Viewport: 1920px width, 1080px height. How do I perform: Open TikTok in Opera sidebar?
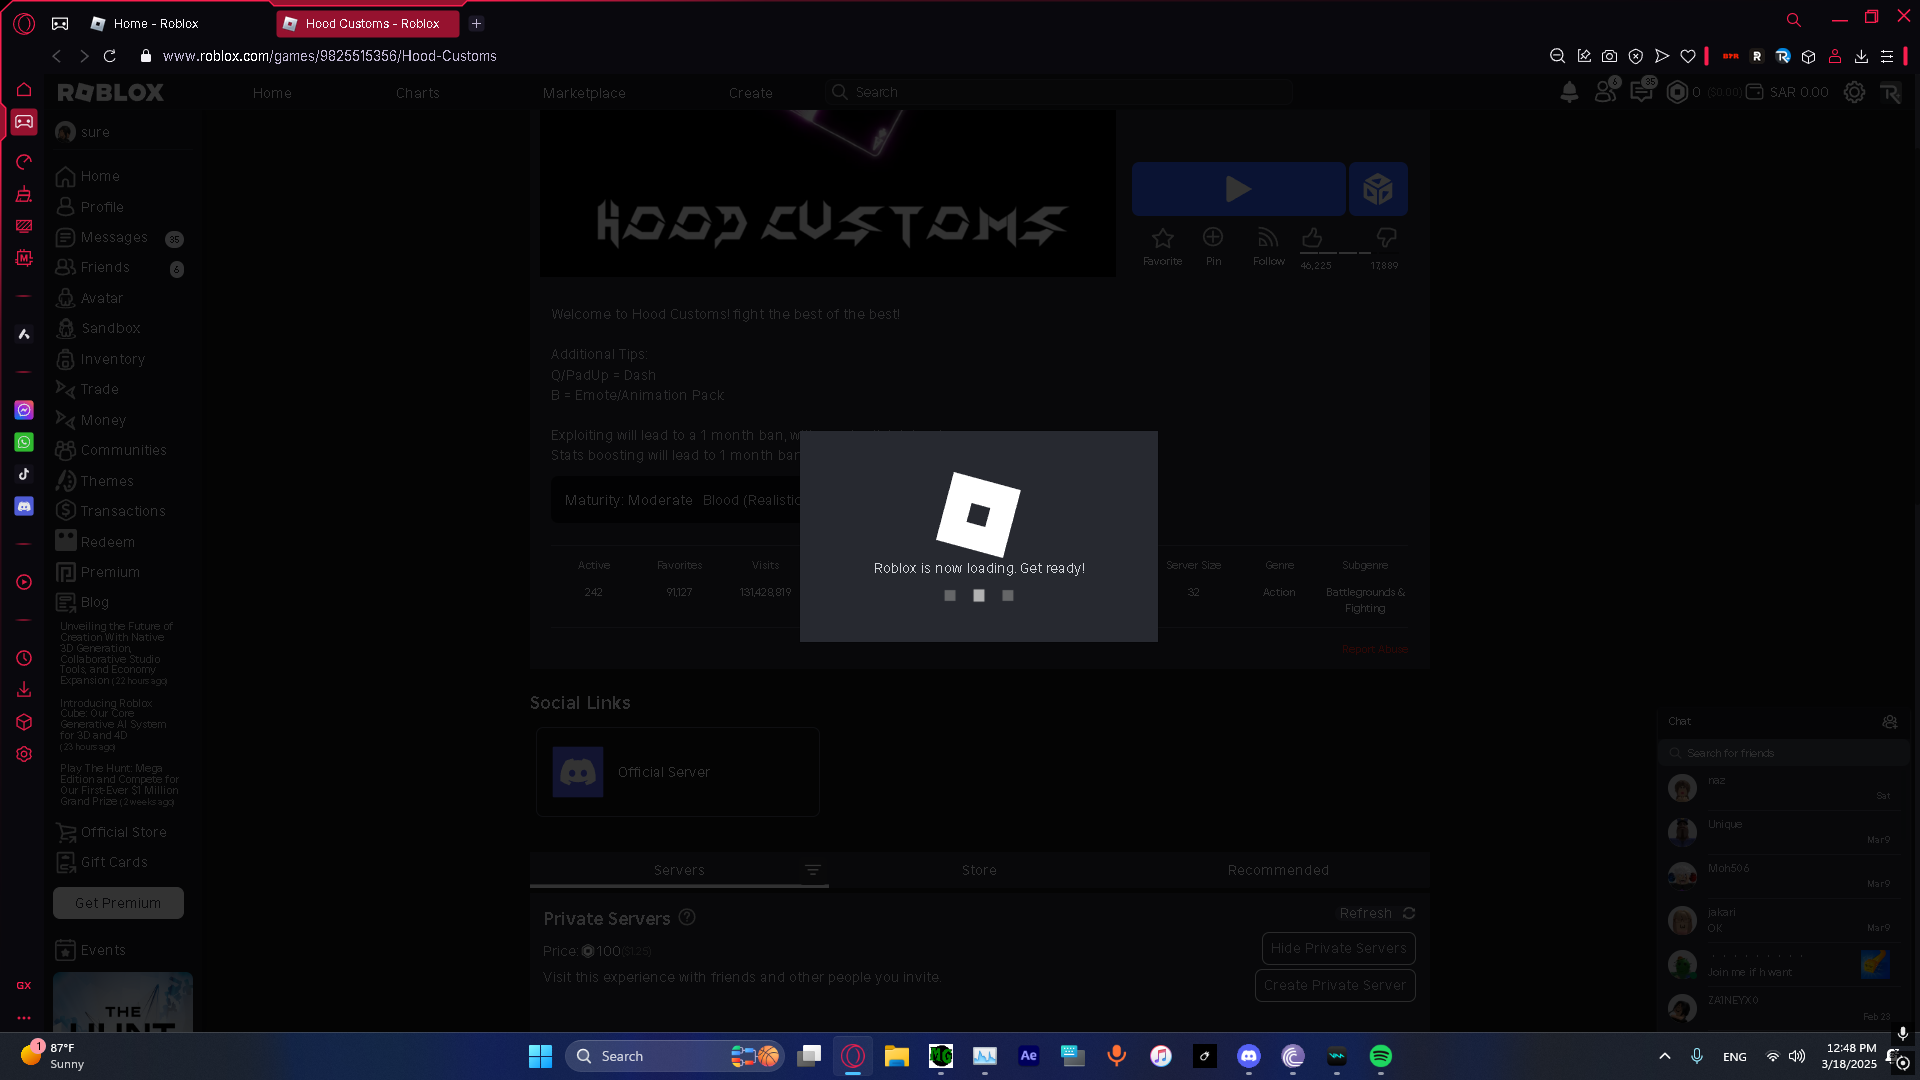(24, 474)
